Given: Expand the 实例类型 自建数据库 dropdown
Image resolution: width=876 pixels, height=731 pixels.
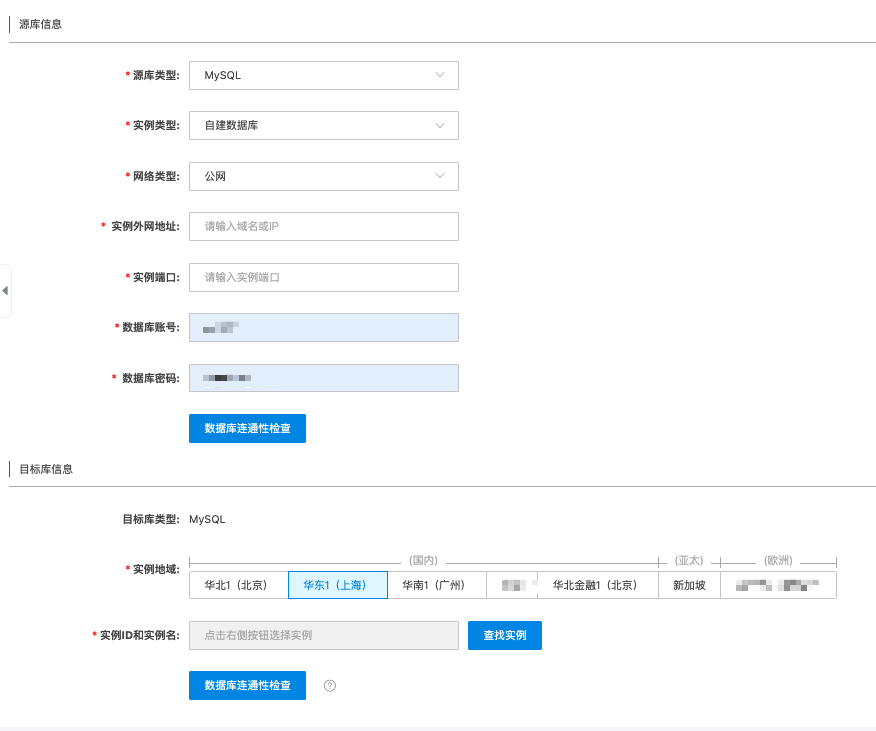Looking at the screenshot, I should tap(323, 126).
